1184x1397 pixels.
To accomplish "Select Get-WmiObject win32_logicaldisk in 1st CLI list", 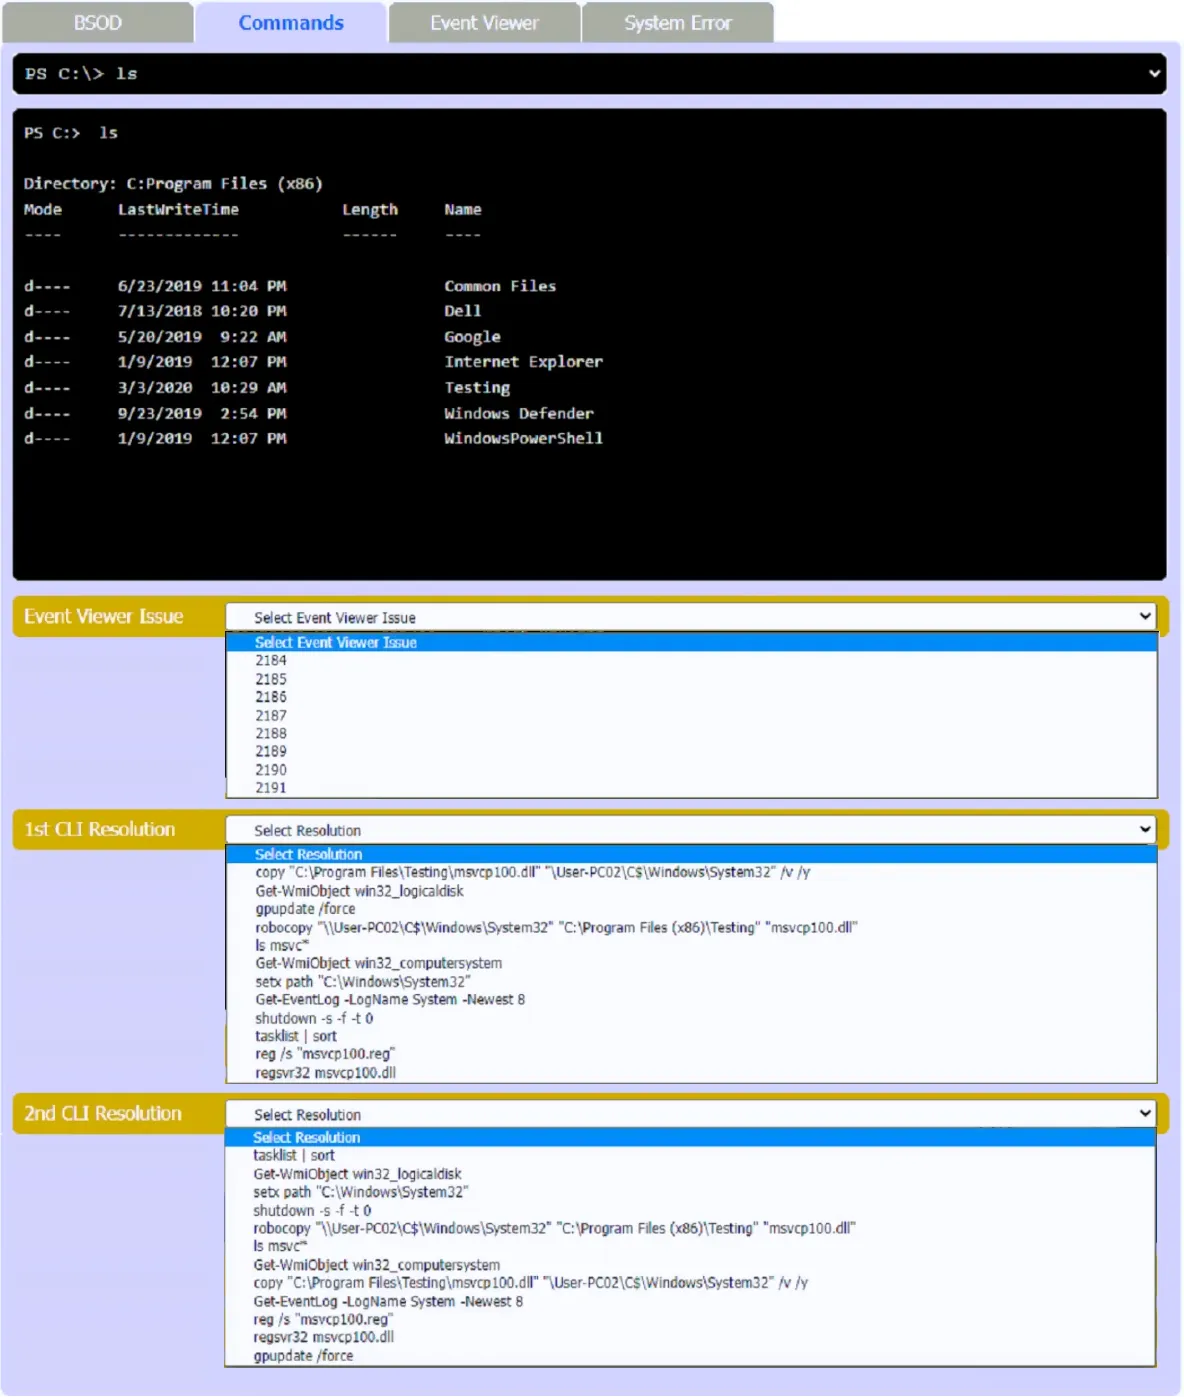I will (x=691, y=891).
